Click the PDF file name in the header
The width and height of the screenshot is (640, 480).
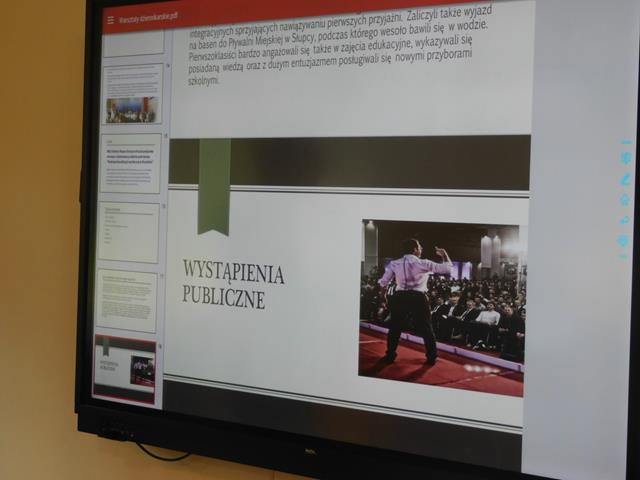click(x=149, y=18)
